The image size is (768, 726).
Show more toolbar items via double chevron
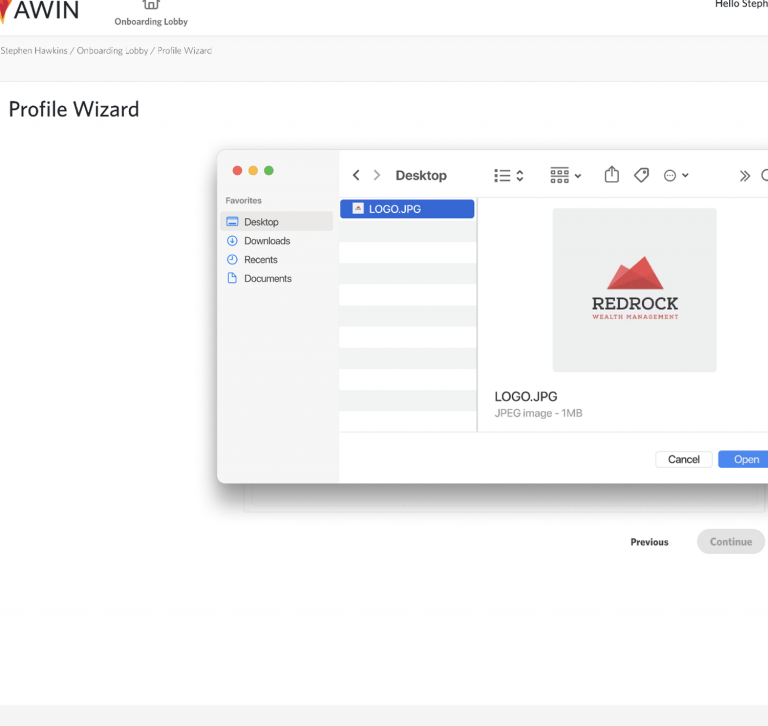click(x=744, y=176)
